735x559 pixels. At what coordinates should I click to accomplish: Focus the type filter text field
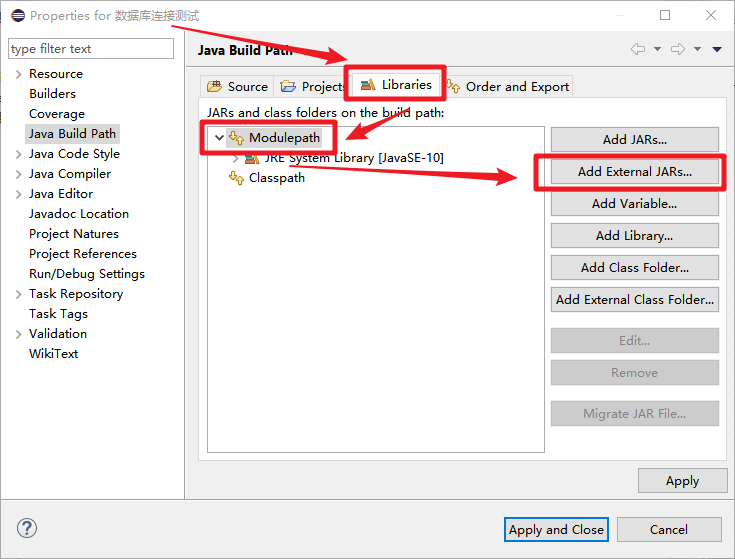91,49
